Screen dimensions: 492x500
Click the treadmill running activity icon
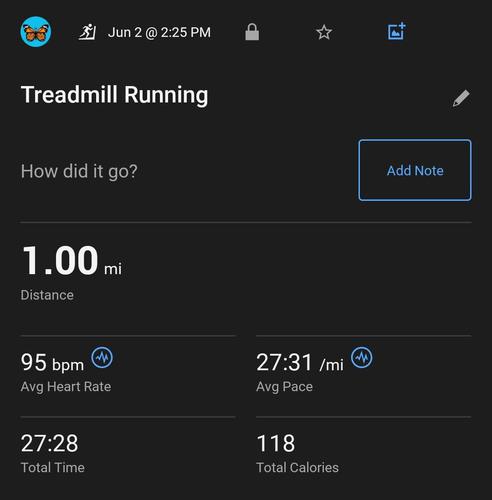pyautogui.click(x=87, y=32)
